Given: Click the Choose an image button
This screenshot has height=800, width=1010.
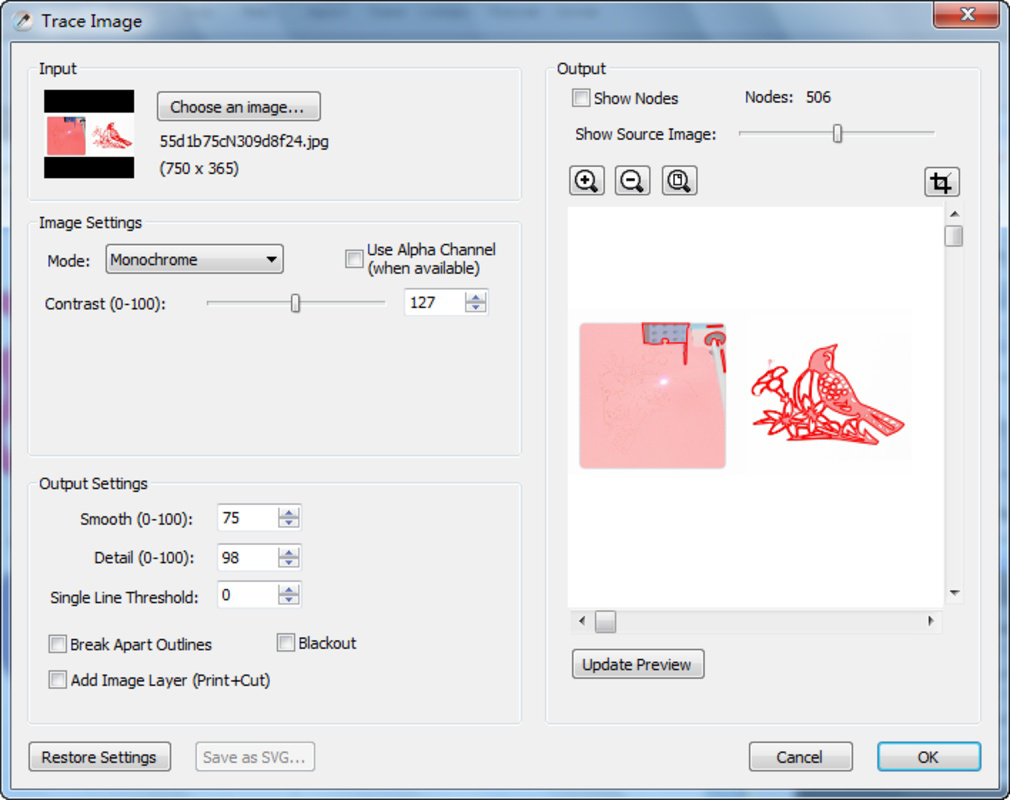Looking at the screenshot, I should tap(238, 107).
